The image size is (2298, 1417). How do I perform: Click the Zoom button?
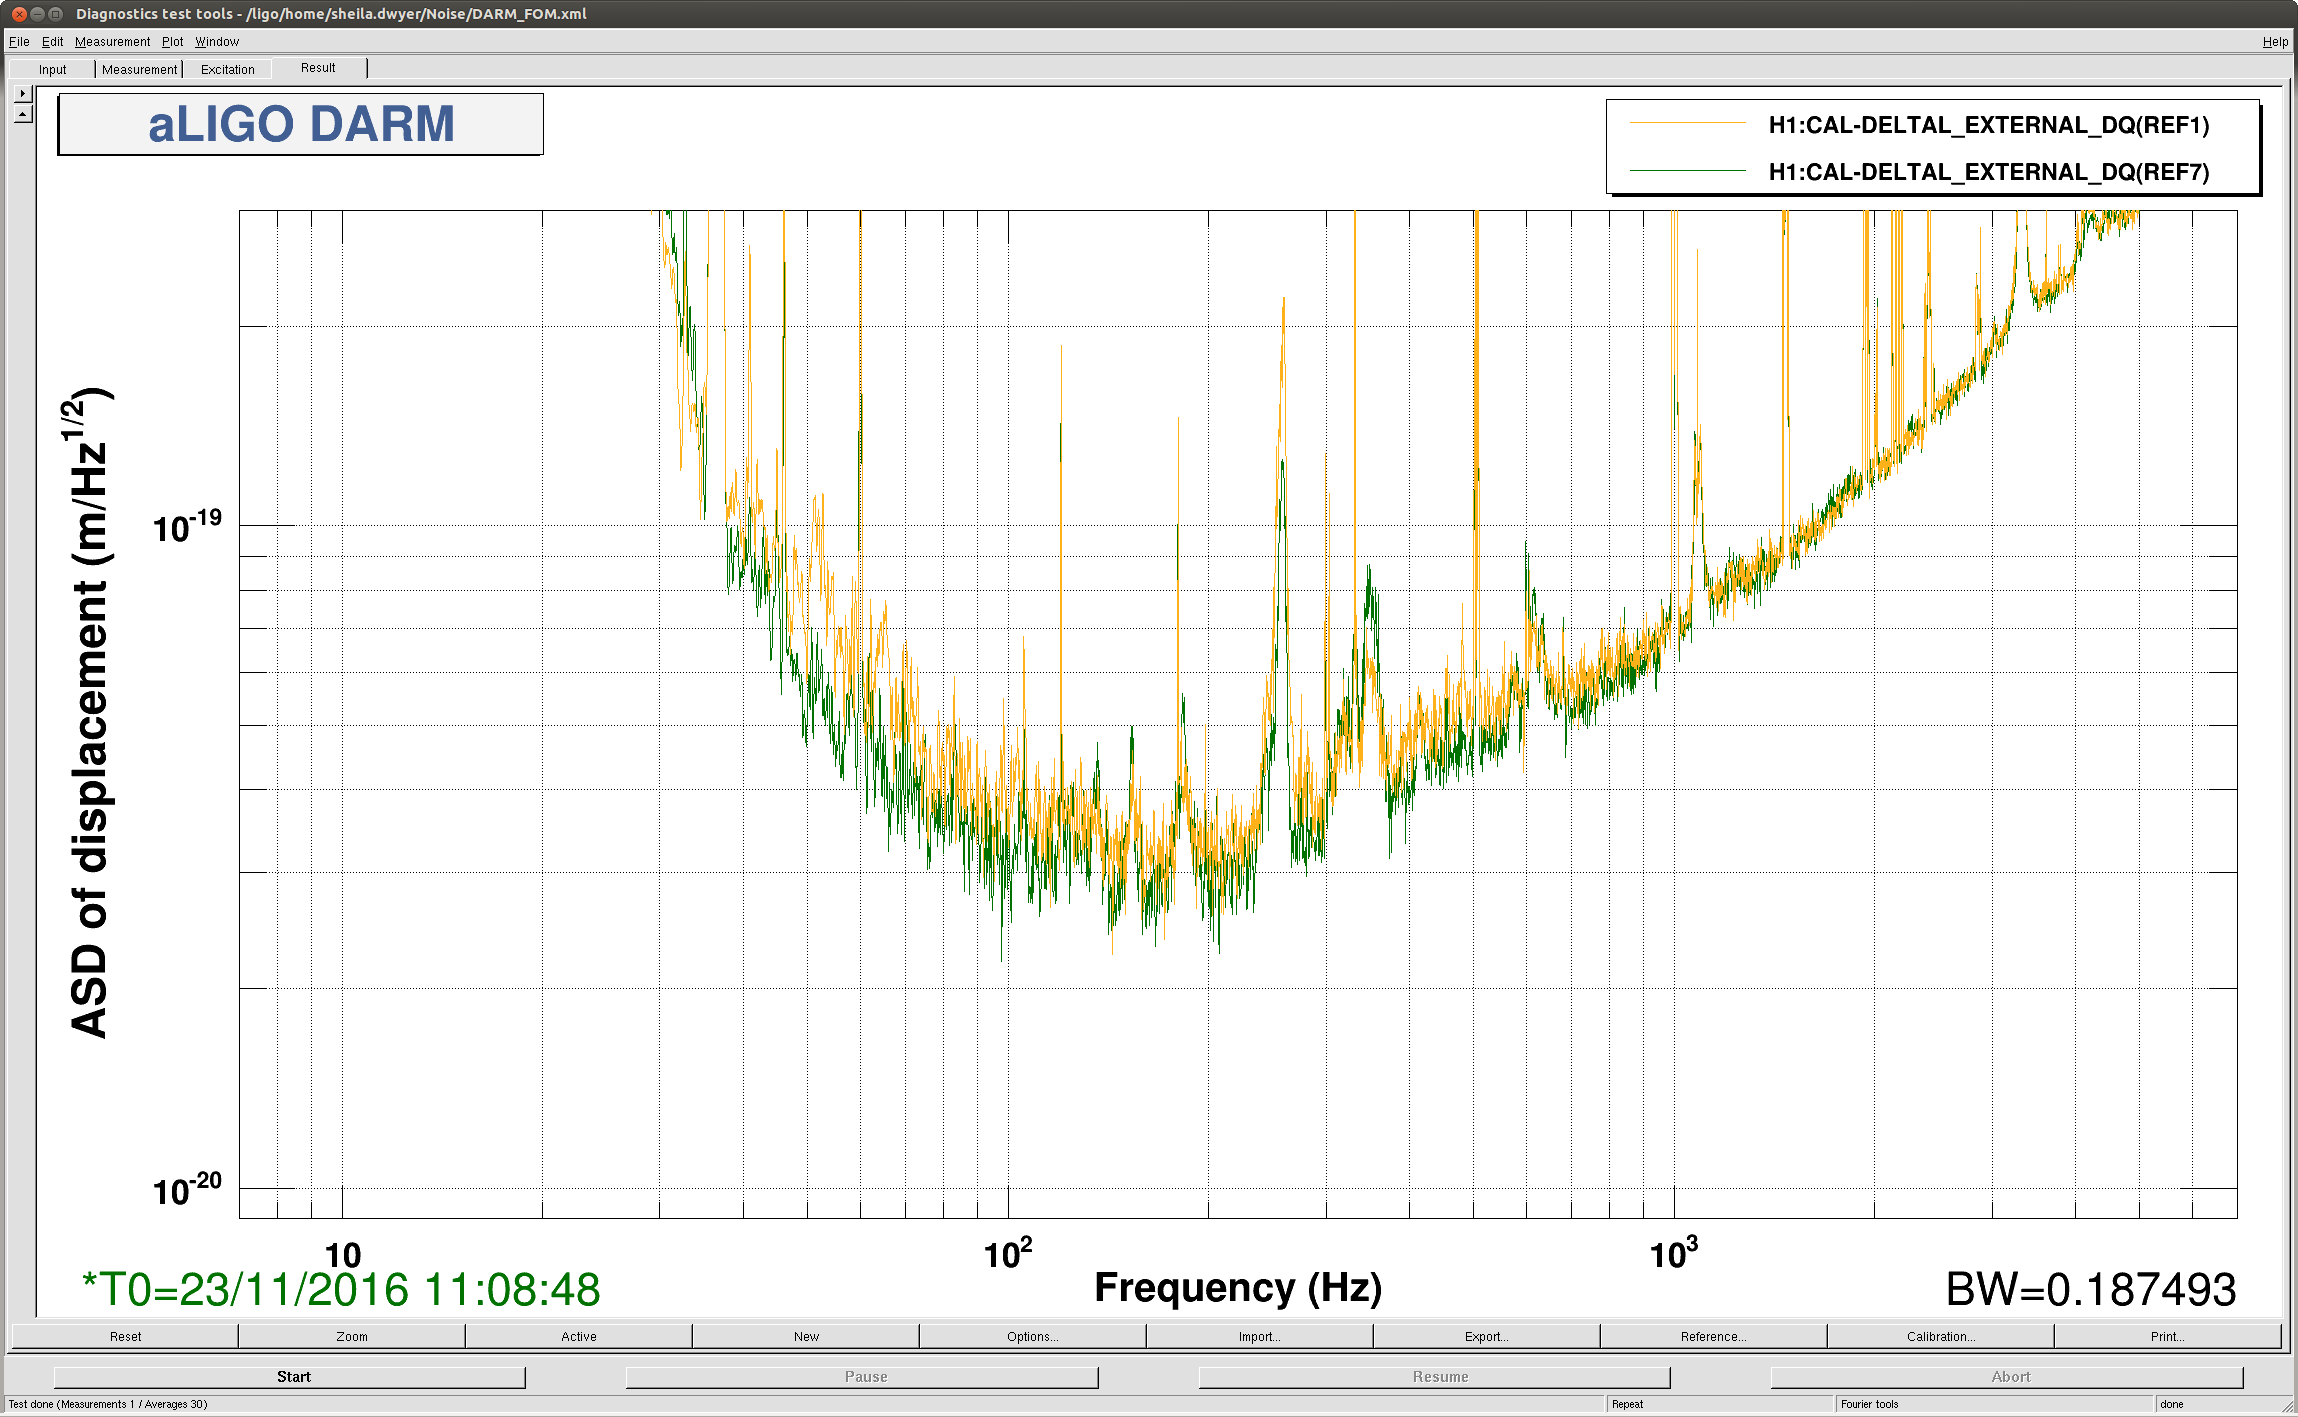tap(352, 1336)
